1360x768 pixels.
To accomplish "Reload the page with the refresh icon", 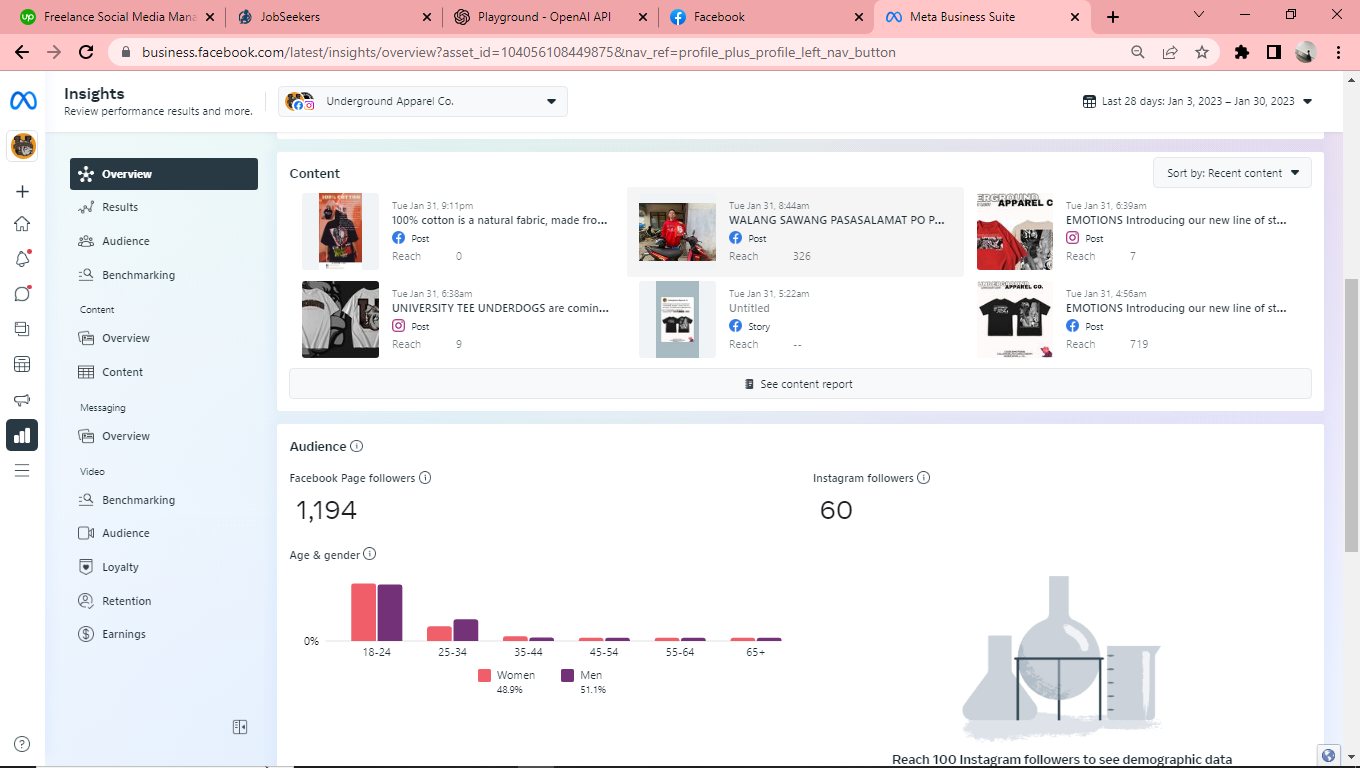I will coord(86,52).
